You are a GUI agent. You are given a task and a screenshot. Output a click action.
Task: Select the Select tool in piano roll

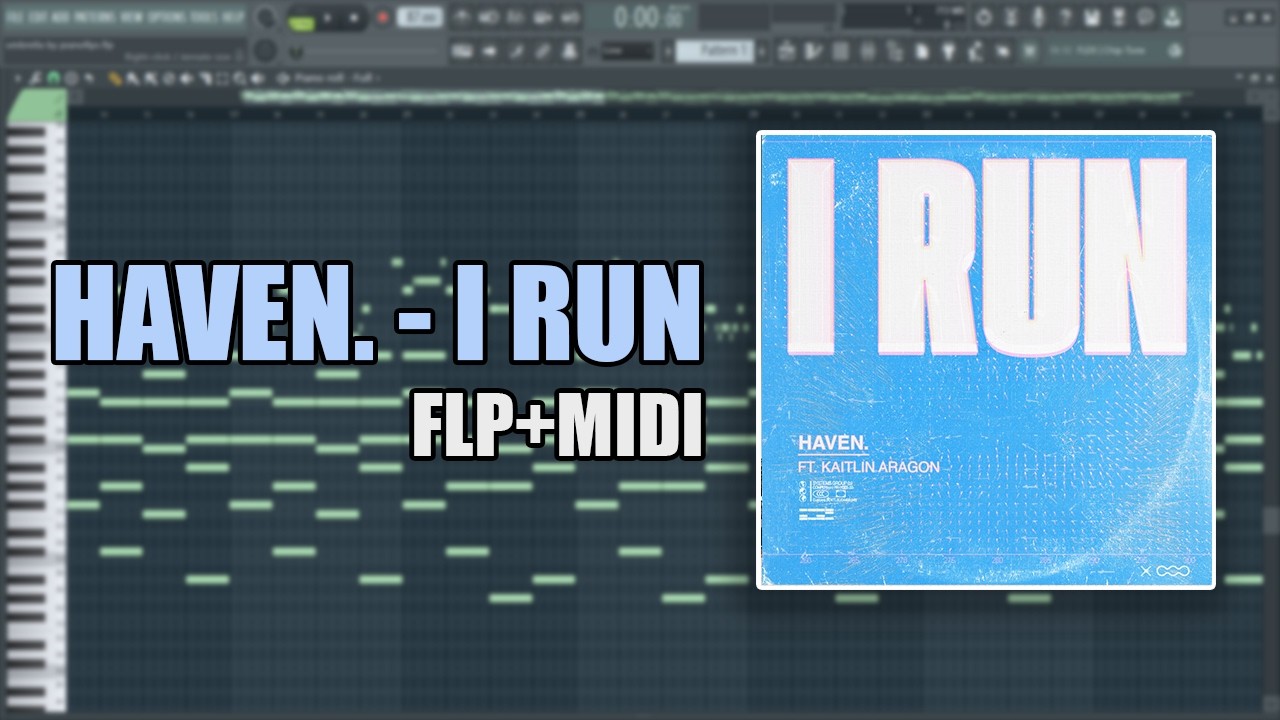tap(222, 78)
